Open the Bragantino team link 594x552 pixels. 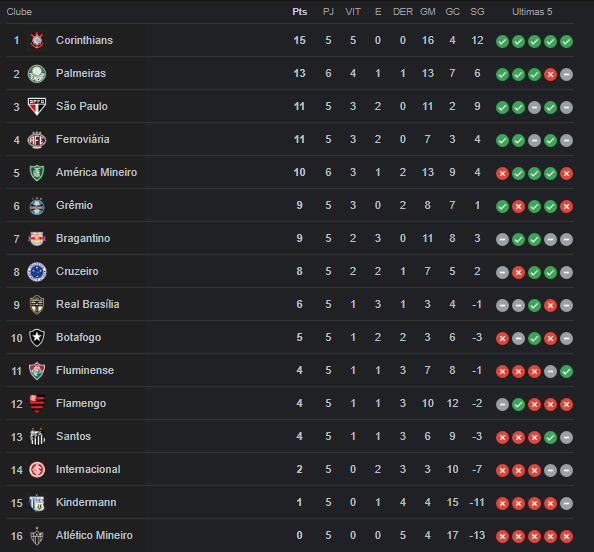83,238
